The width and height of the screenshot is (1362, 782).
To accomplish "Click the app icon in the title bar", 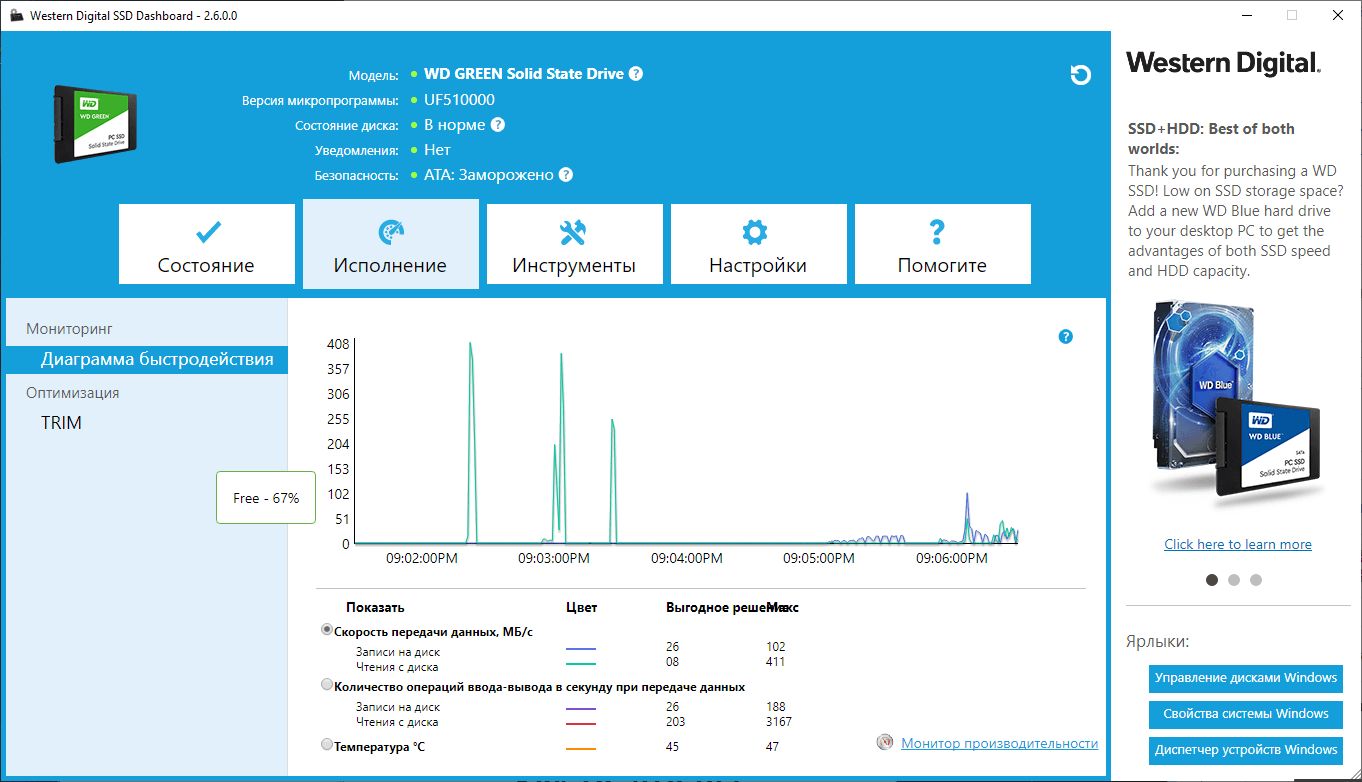I will pos(17,16).
